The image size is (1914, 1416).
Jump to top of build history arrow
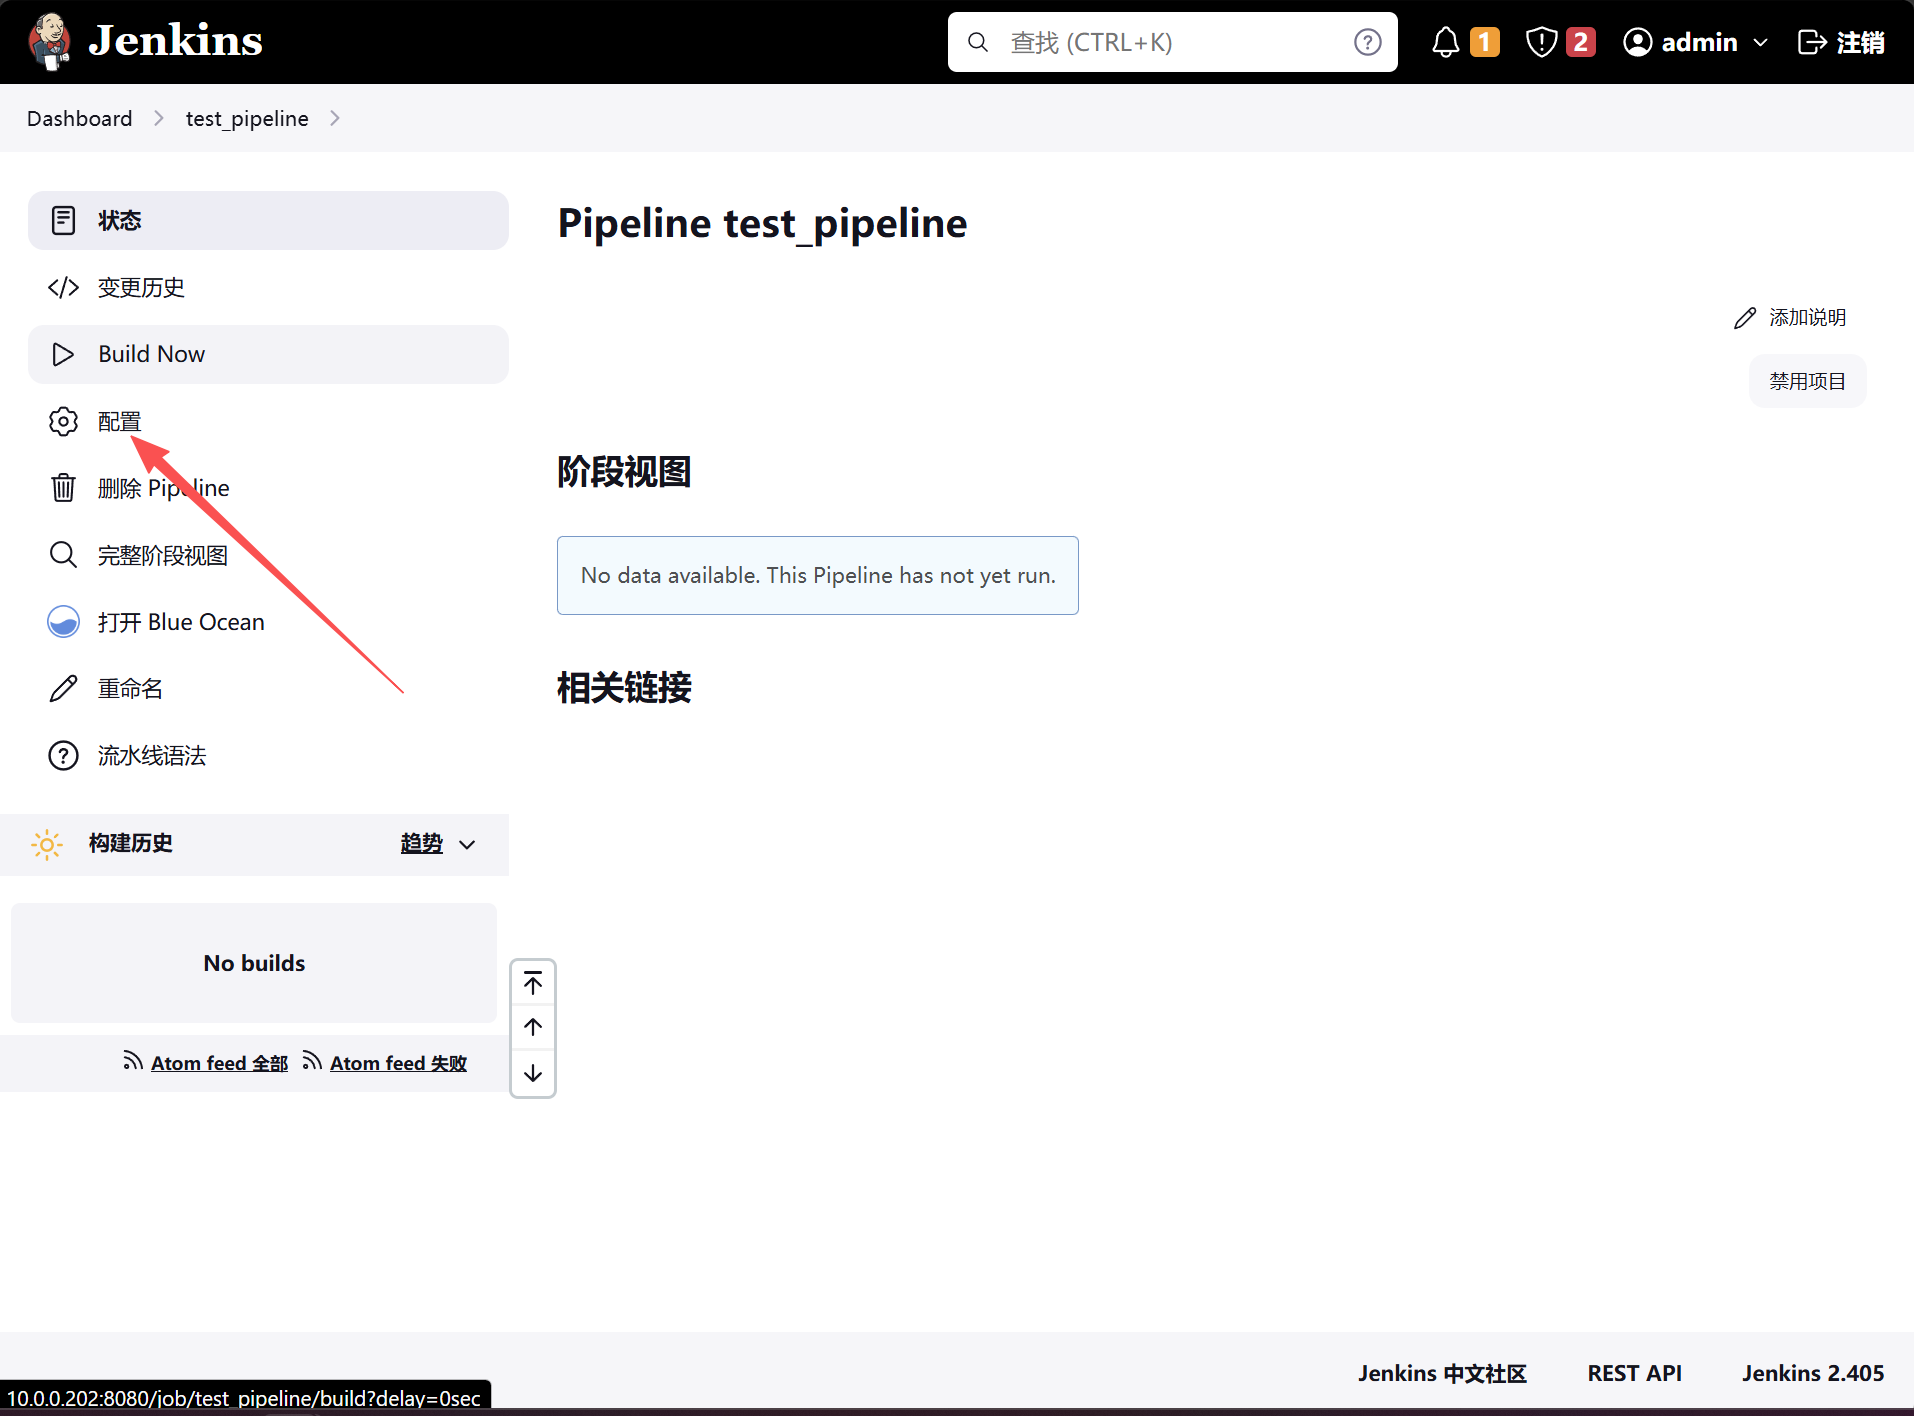coord(533,983)
